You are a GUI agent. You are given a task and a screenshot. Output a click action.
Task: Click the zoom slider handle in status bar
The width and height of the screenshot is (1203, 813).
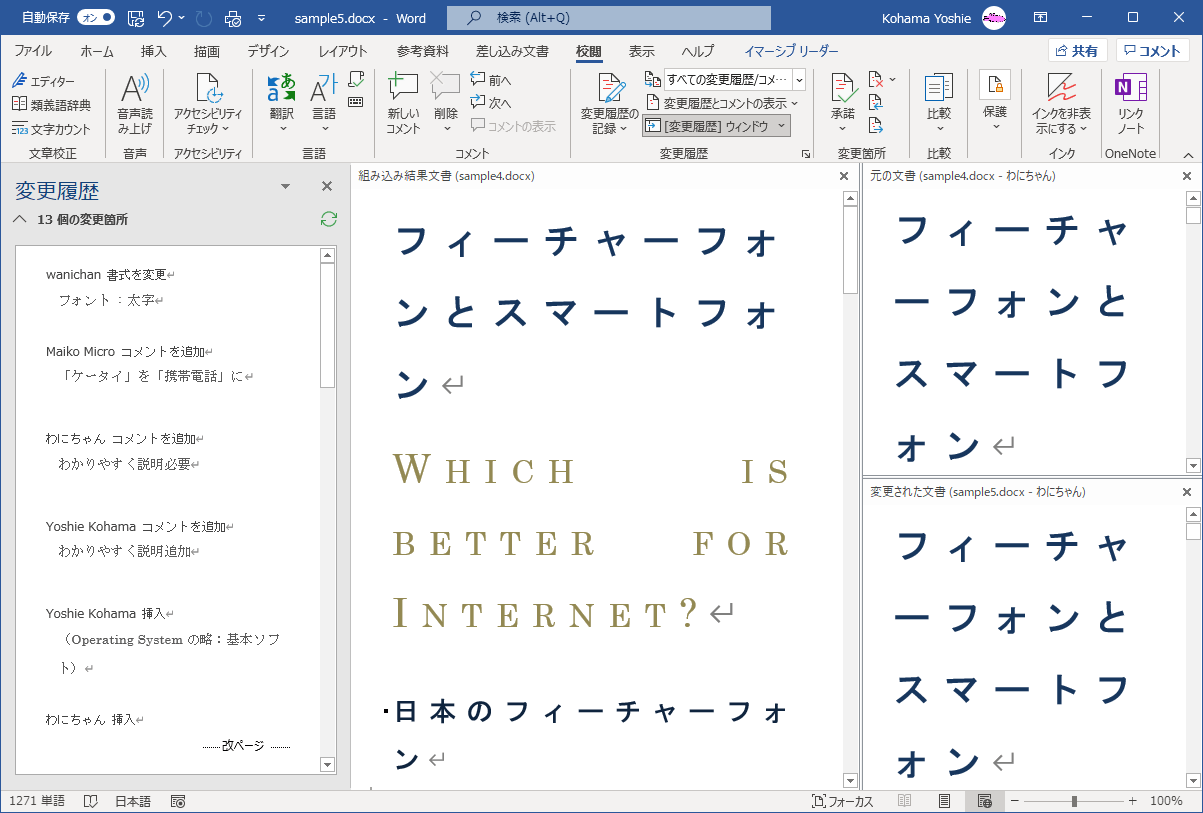tap(1074, 801)
